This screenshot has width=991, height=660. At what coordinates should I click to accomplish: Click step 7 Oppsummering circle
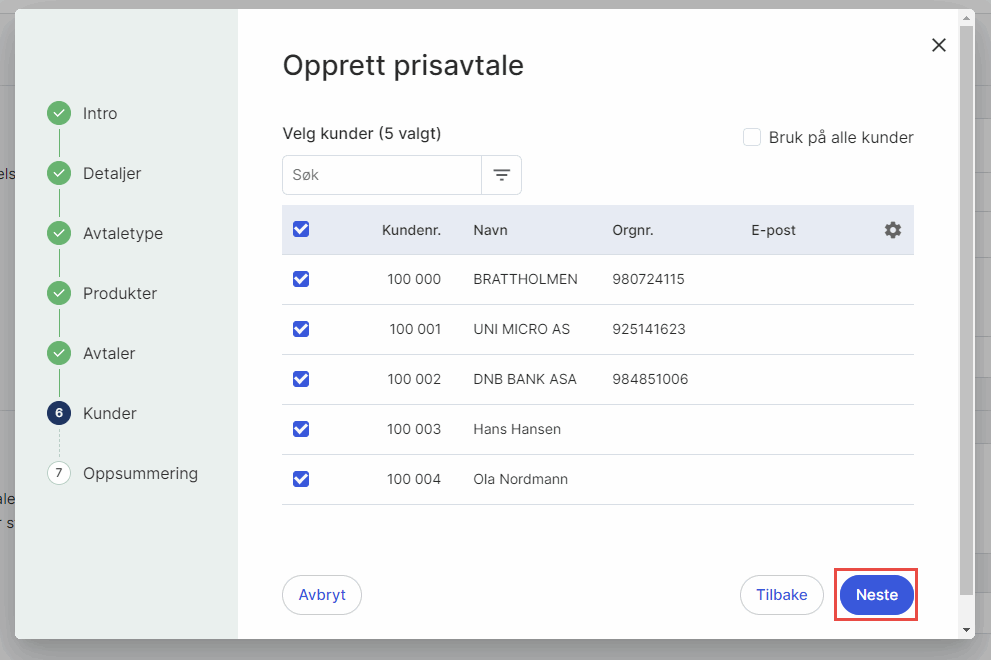click(x=59, y=473)
